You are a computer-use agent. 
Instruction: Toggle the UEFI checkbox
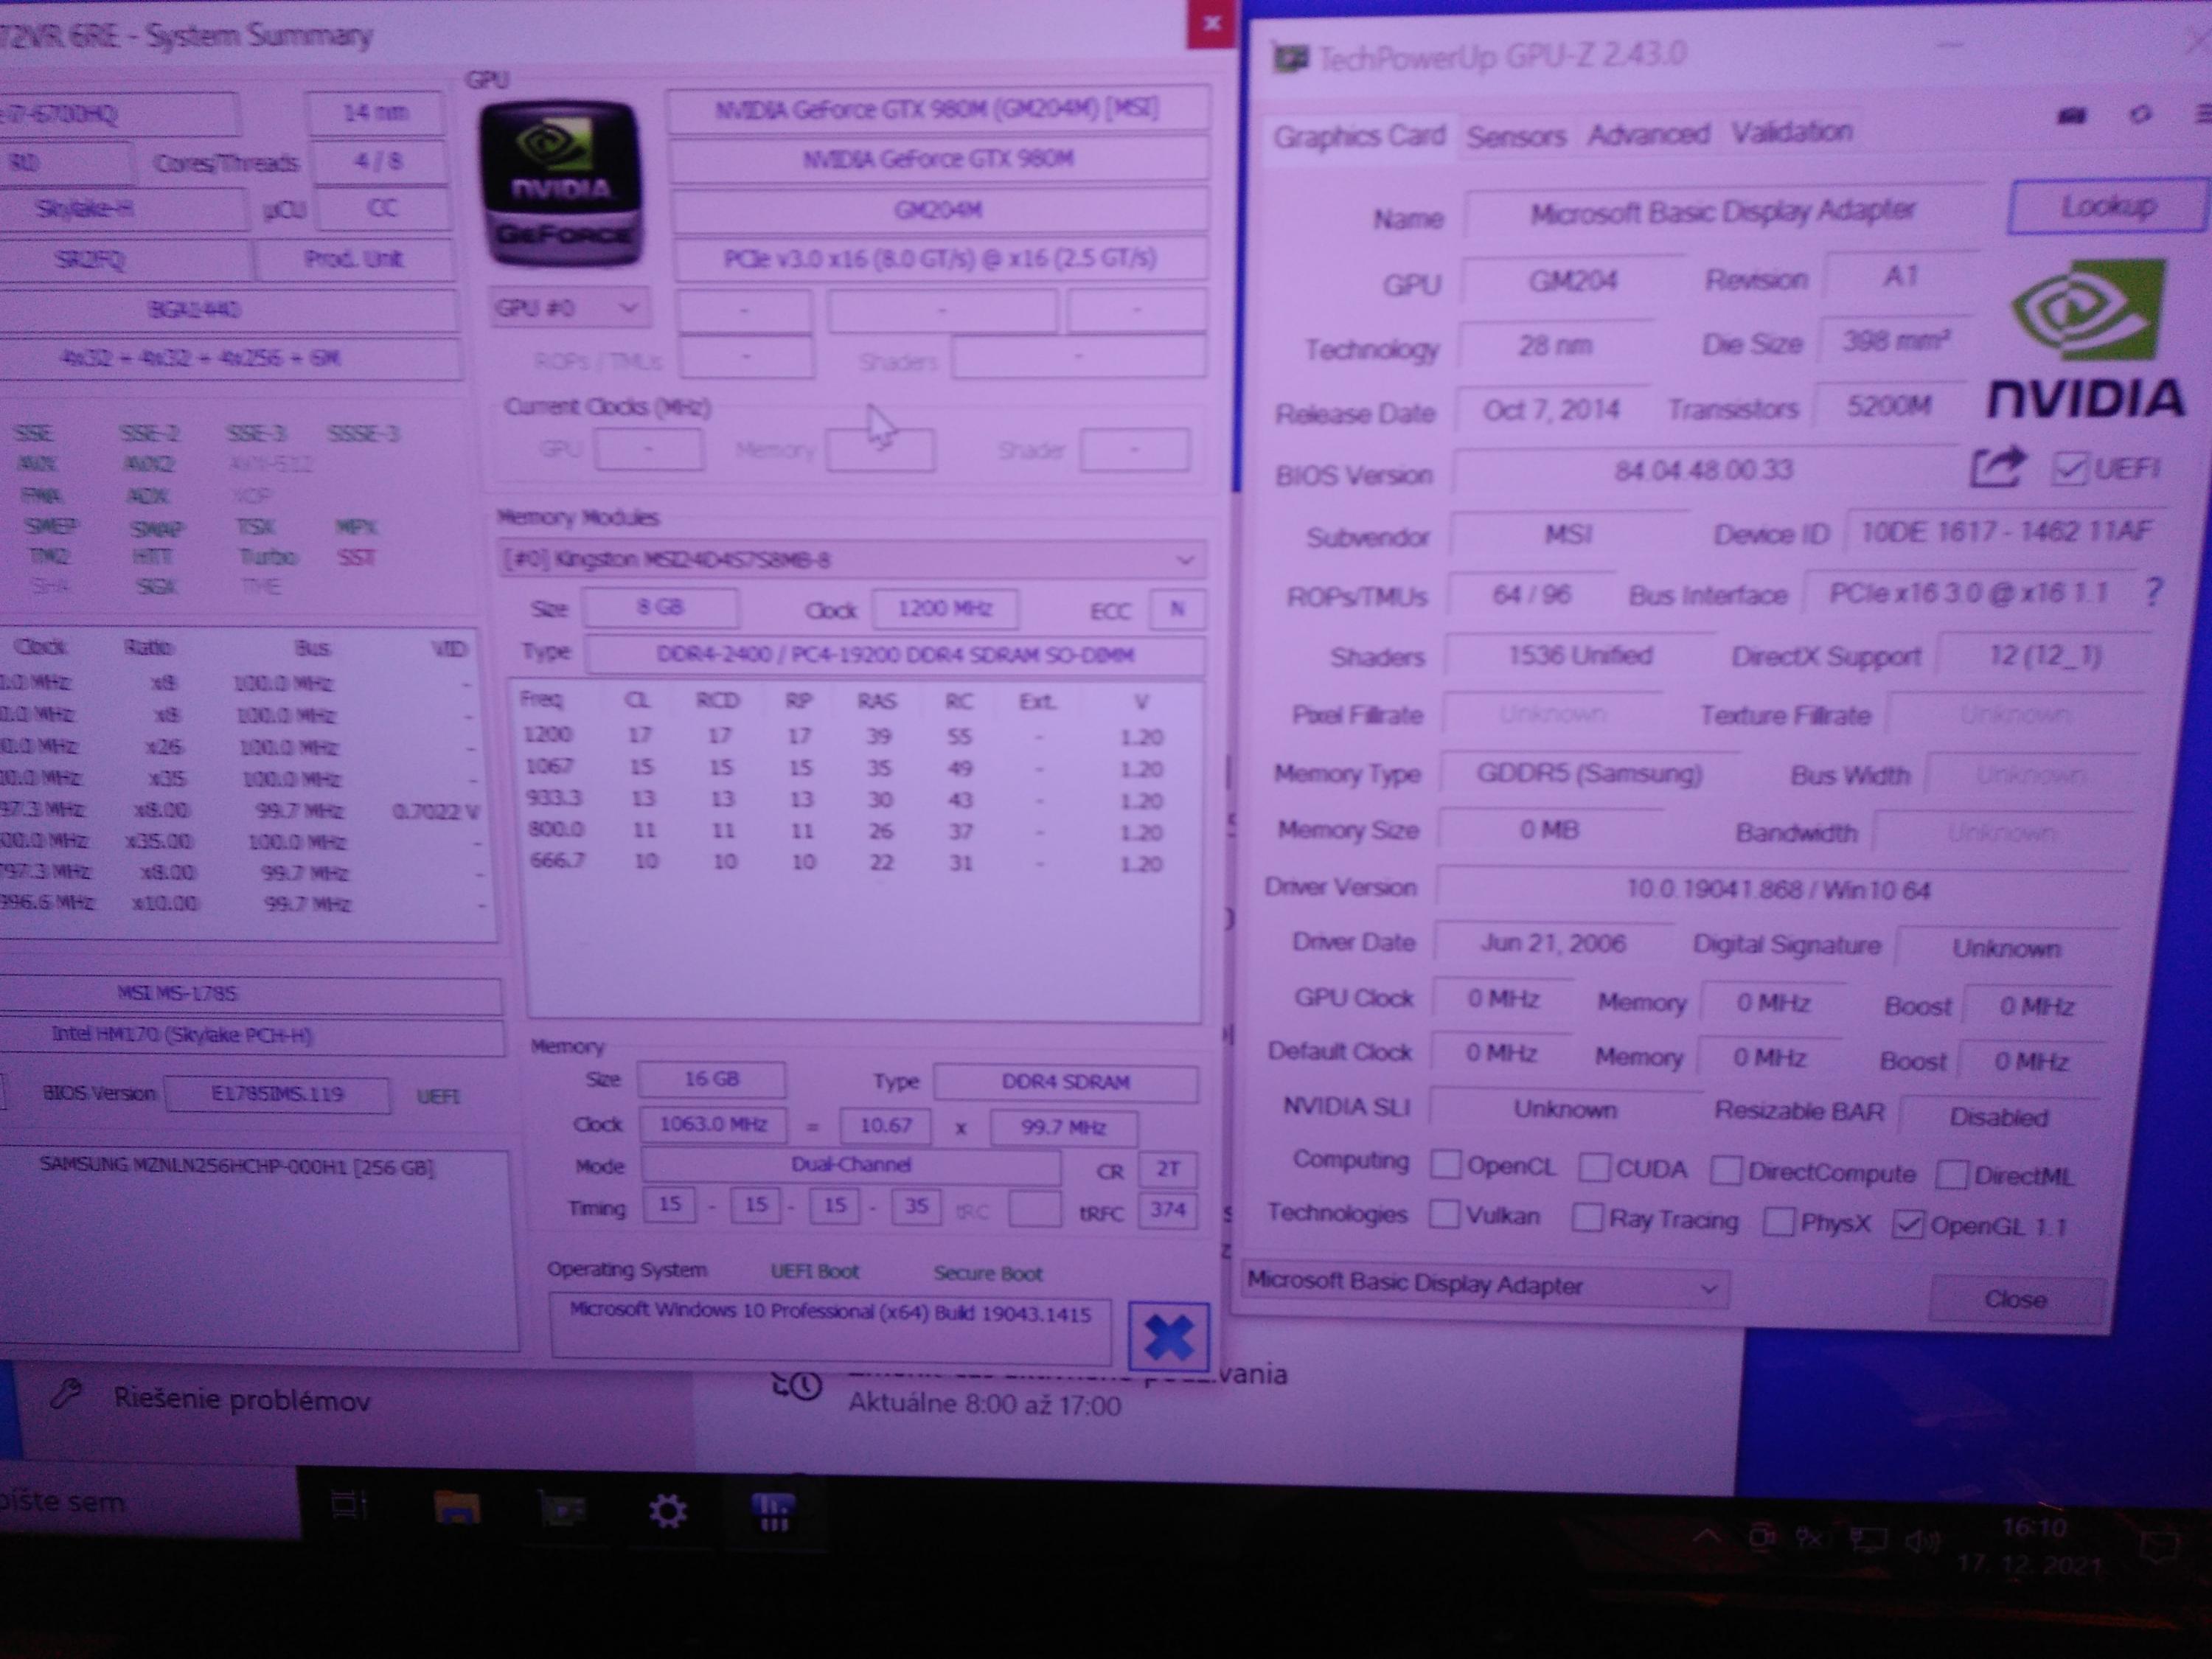coord(2068,468)
